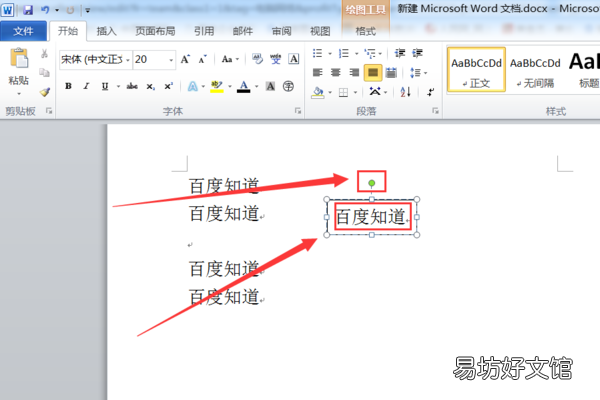
Task: Decrease paragraph indent
Action: [399, 53]
